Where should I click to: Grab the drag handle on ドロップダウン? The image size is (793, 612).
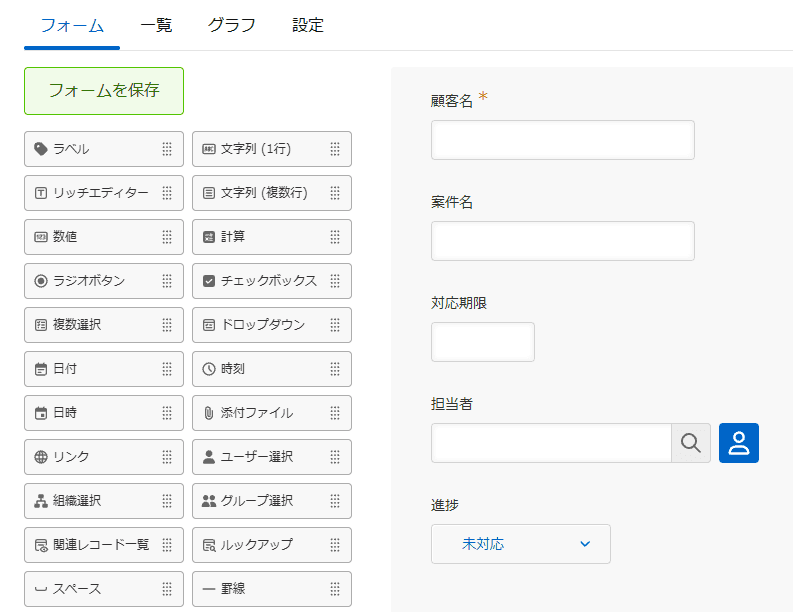pyautogui.click(x=335, y=325)
